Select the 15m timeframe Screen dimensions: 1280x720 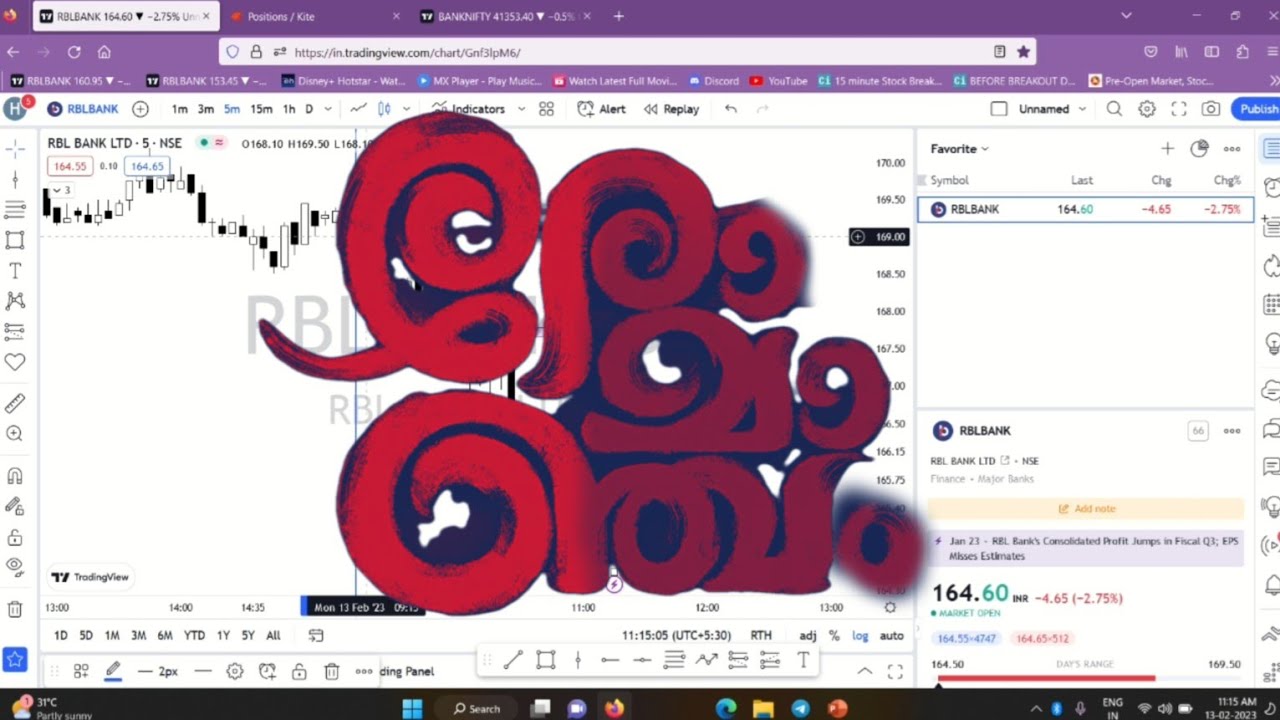pos(261,109)
